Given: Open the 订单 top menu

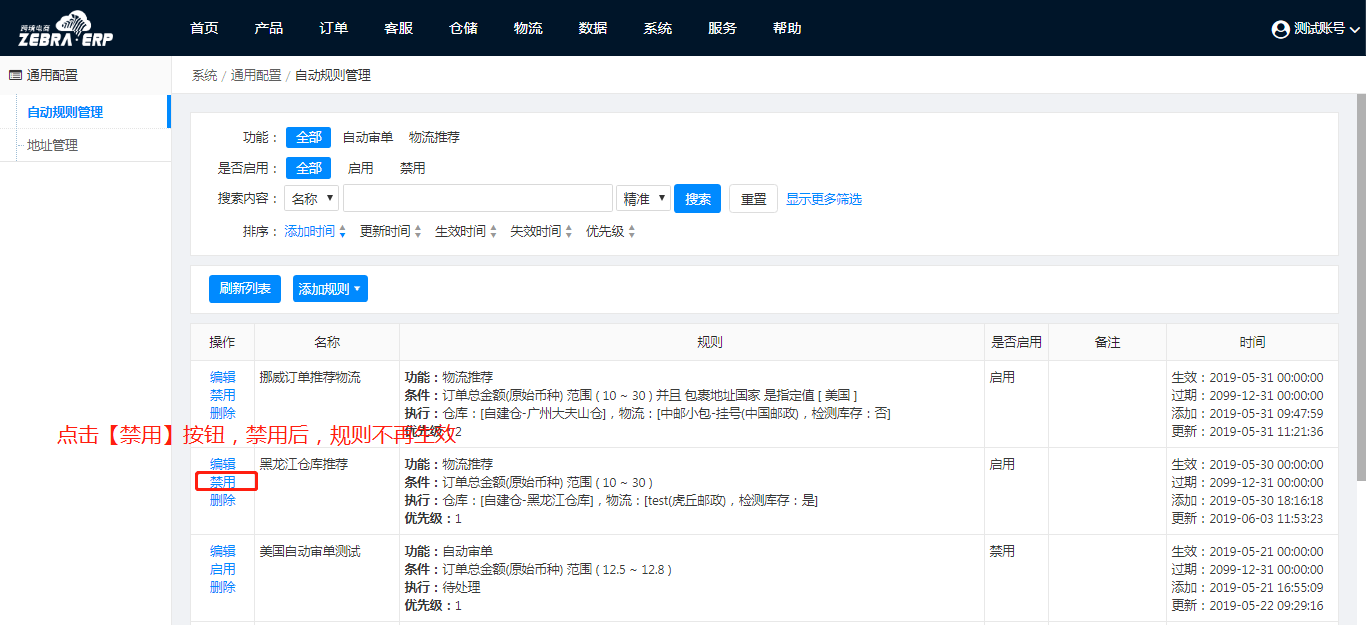Looking at the screenshot, I should click(x=334, y=28).
